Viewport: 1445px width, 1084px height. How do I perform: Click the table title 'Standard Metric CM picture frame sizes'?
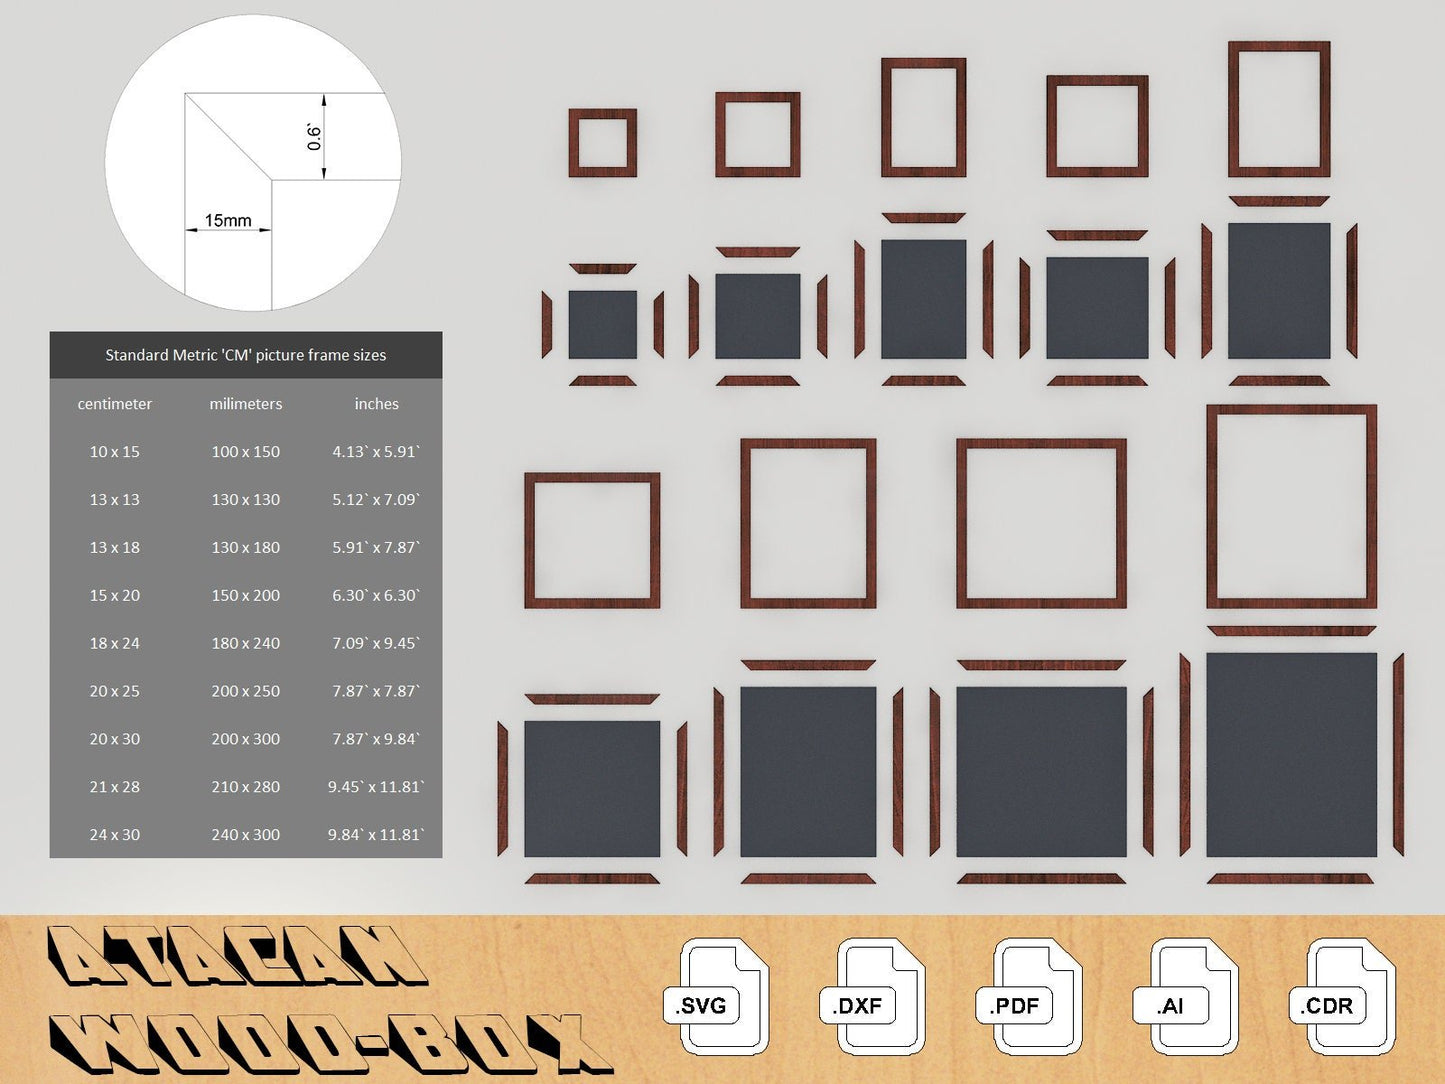(x=246, y=355)
